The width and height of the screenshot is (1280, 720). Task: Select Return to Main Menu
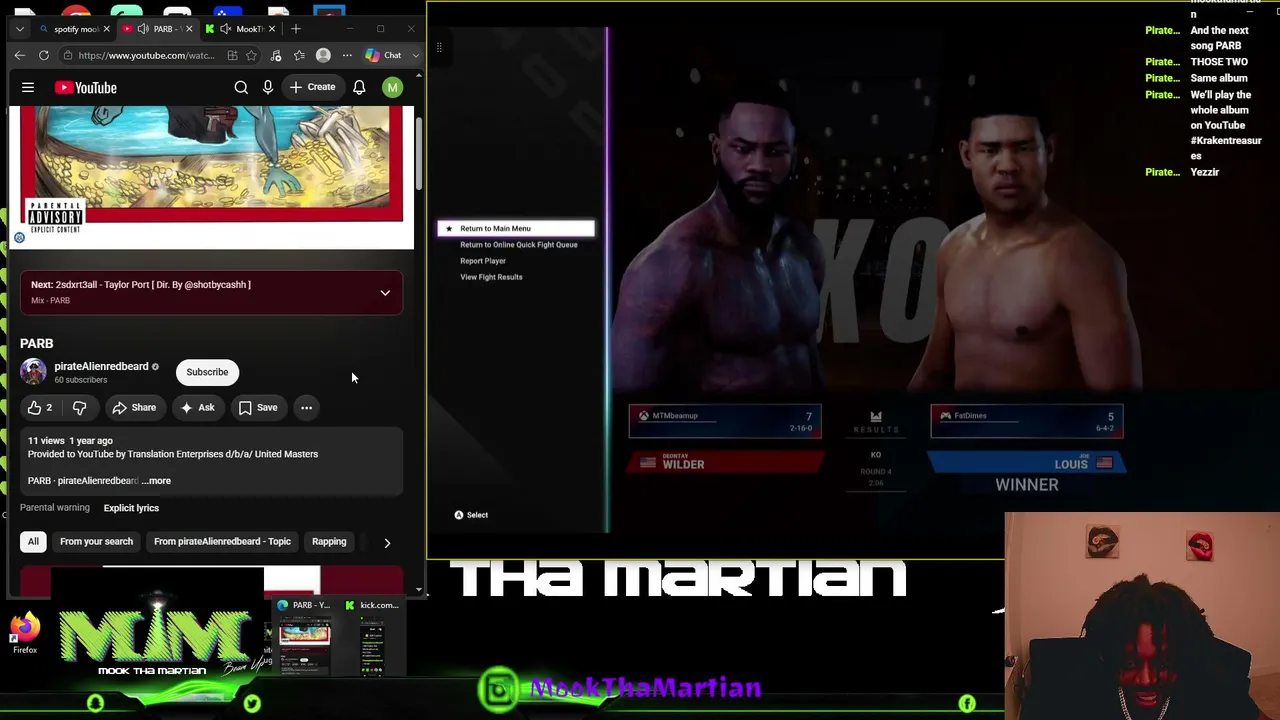pyautogui.click(x=516, y=229)
